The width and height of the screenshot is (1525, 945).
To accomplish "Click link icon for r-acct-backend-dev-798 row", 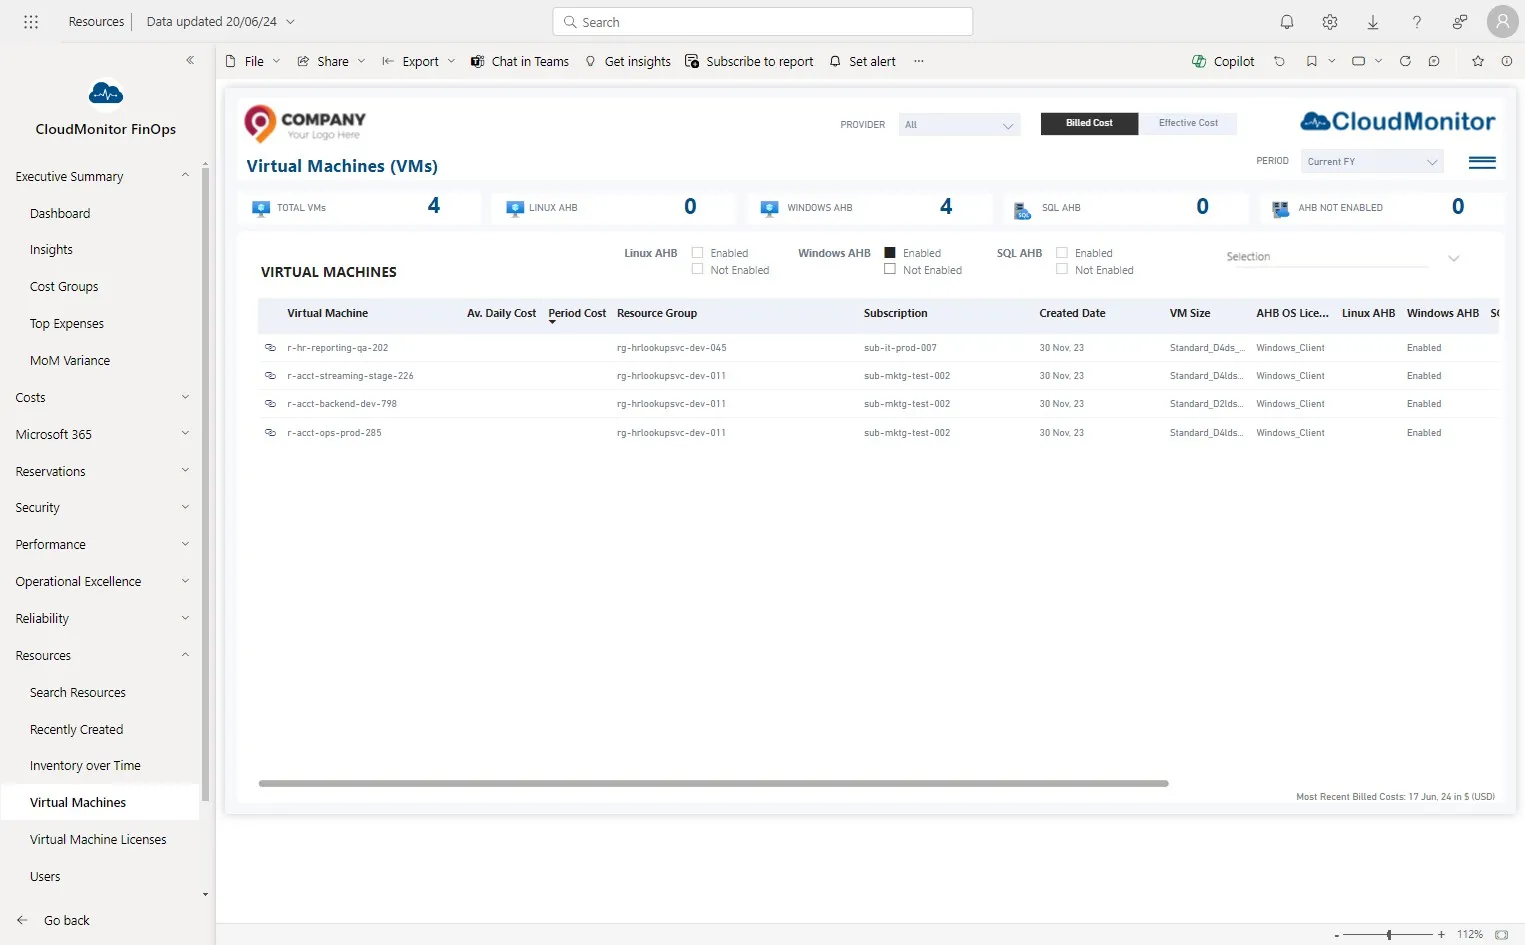I will (270, 403).
